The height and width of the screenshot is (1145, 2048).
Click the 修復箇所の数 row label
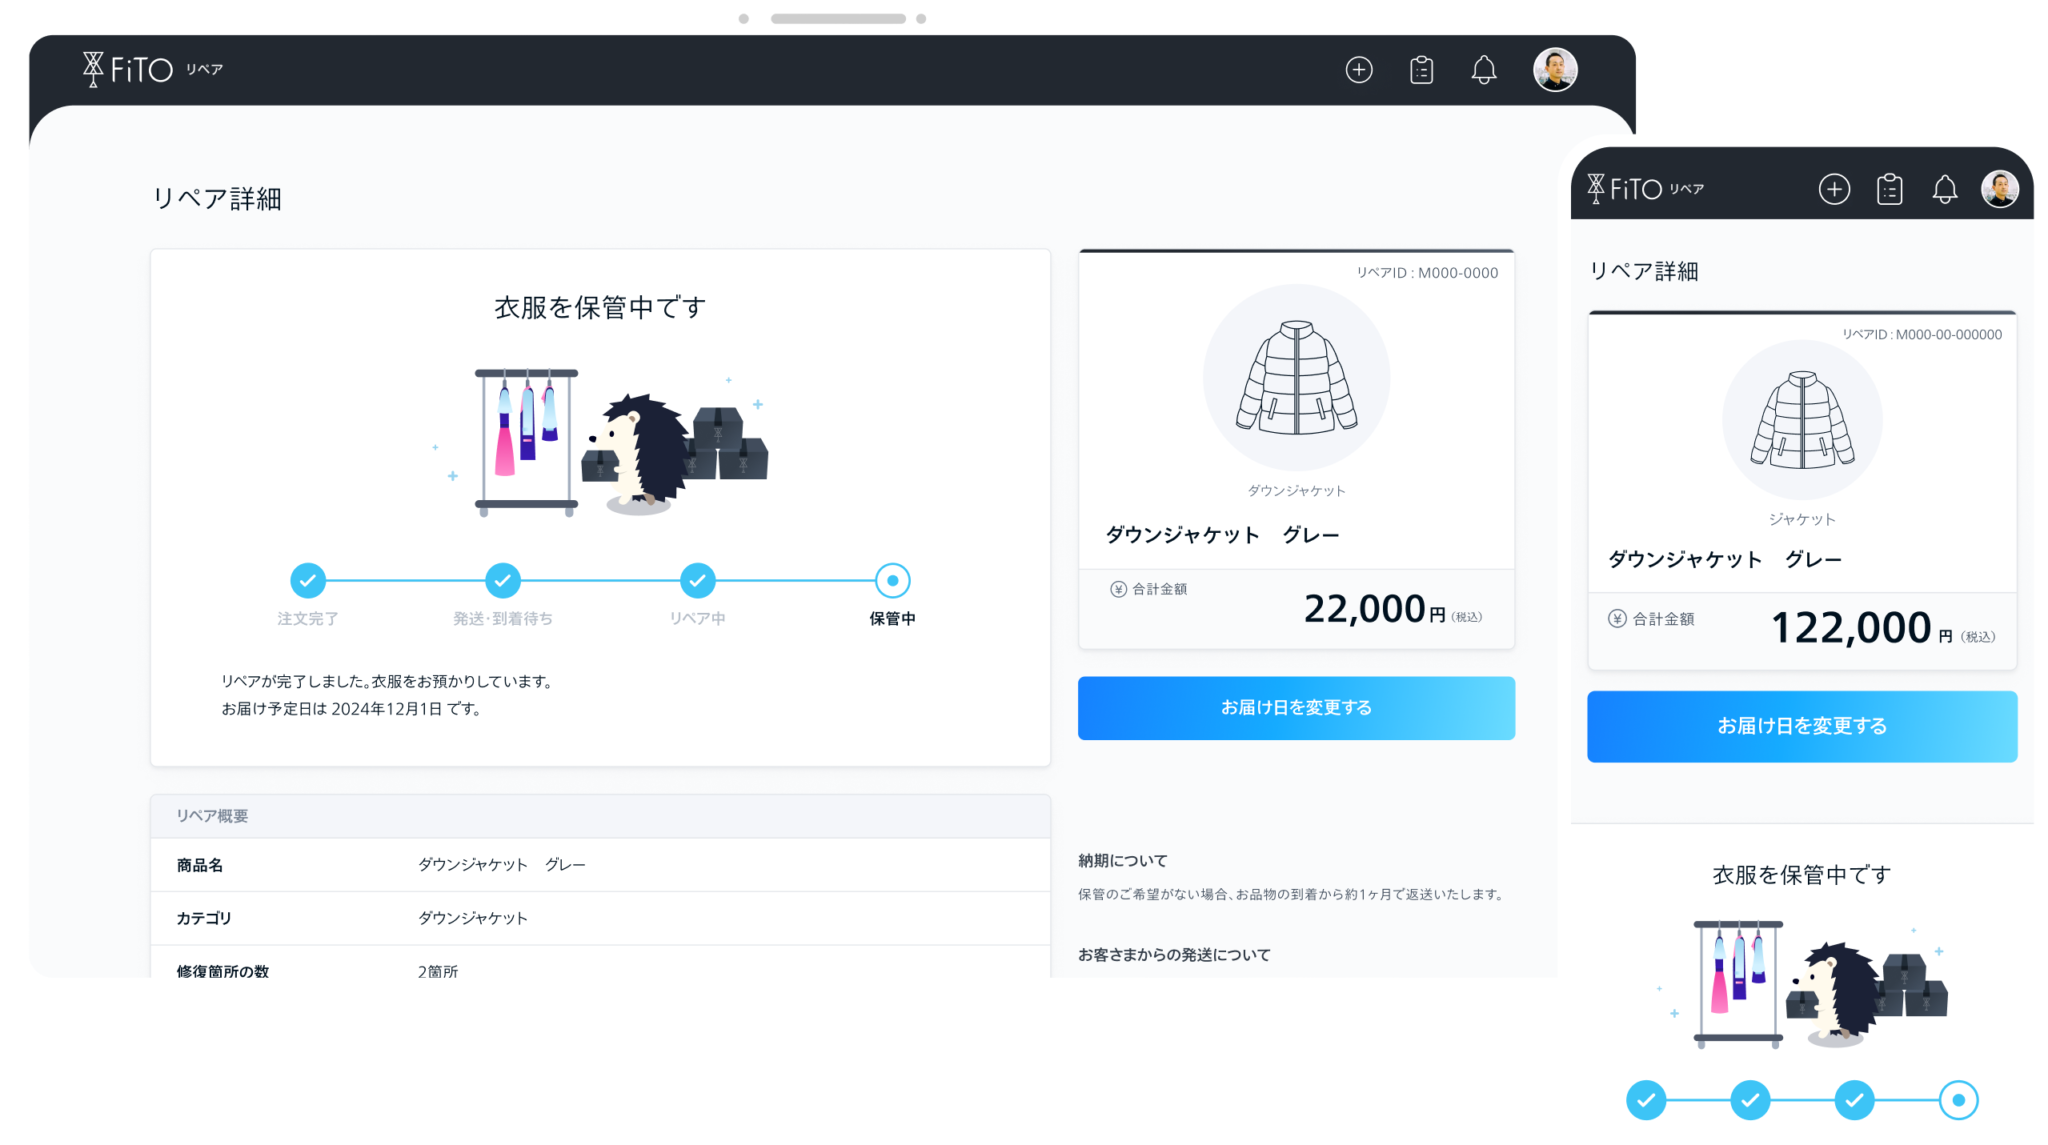pos(222,971)
